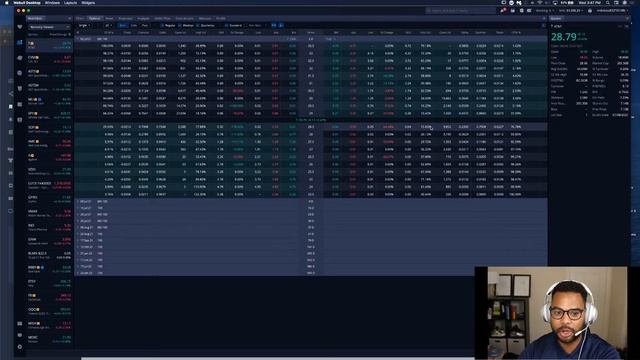Select the Quotes panel tab
Viewport: 640px width, 360px height.
[556, 18]
